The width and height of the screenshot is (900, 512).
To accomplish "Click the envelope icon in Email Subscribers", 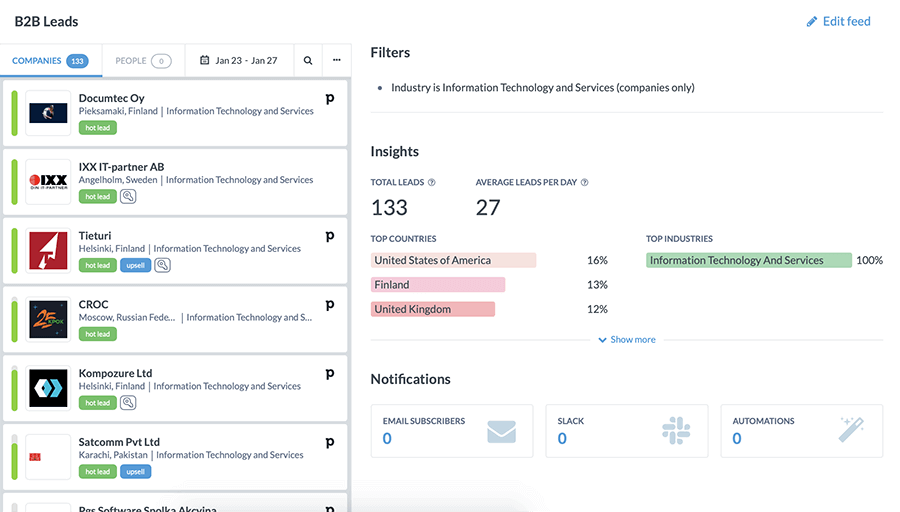I will [x=502, y=431].
